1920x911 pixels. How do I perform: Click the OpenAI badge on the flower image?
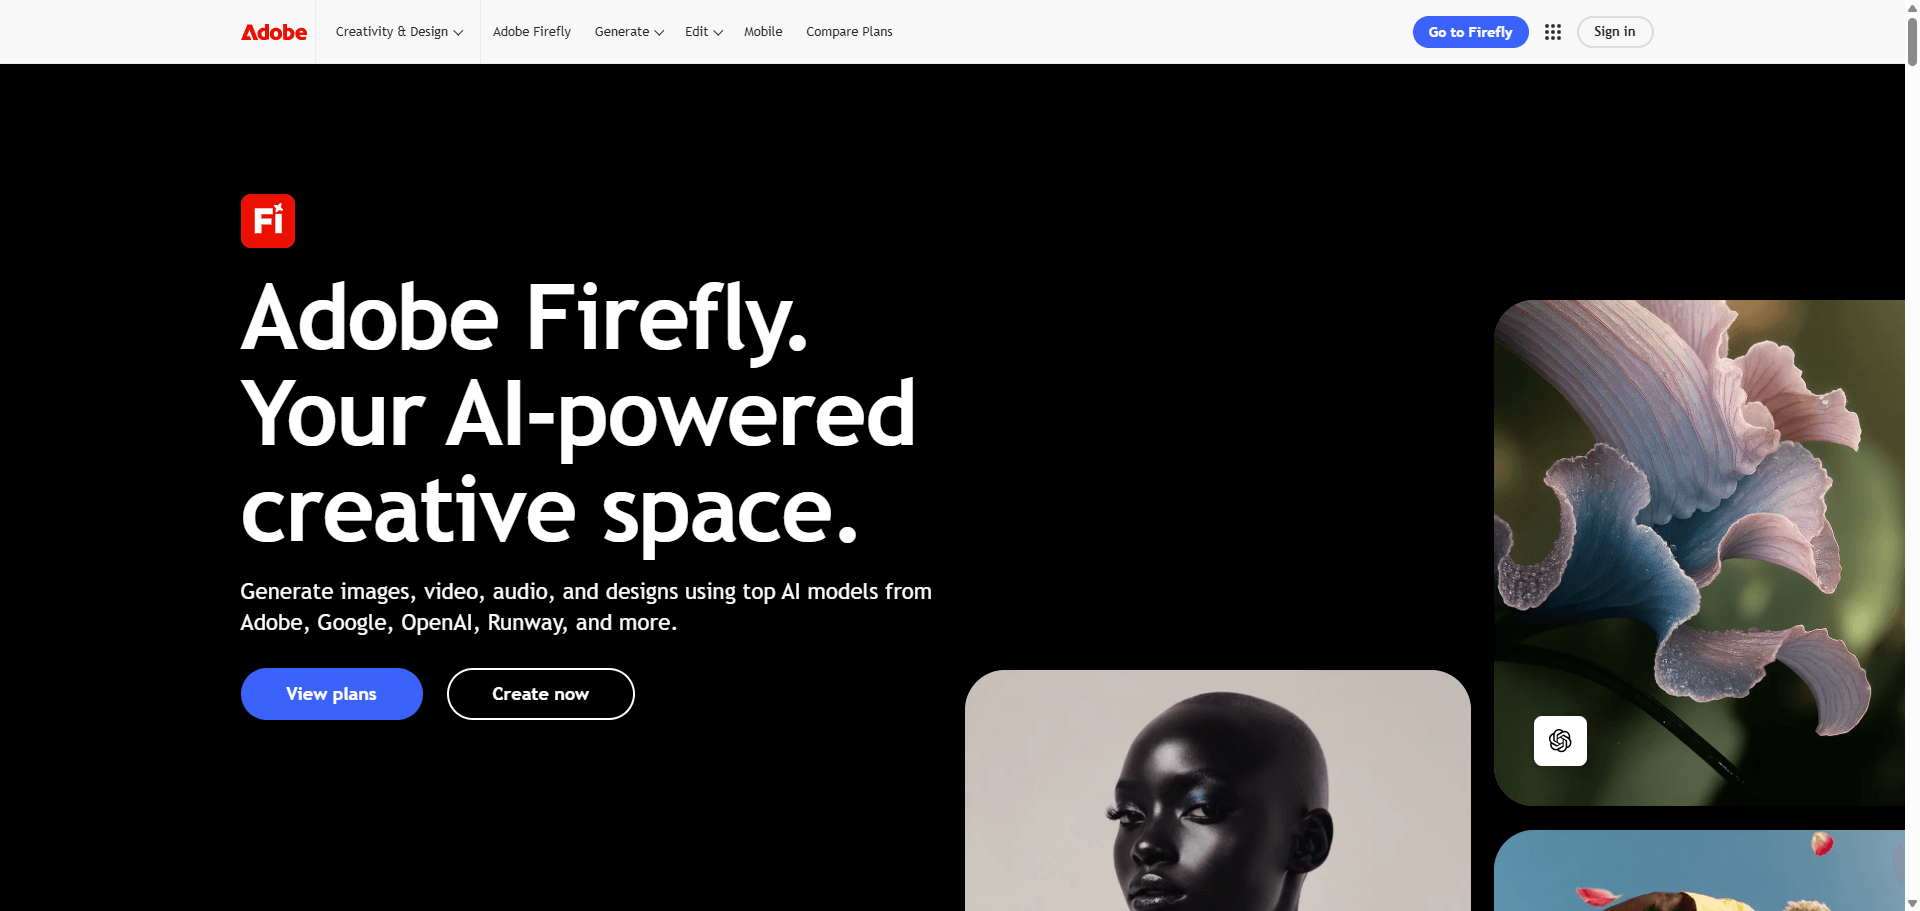tap(1560, 741)
